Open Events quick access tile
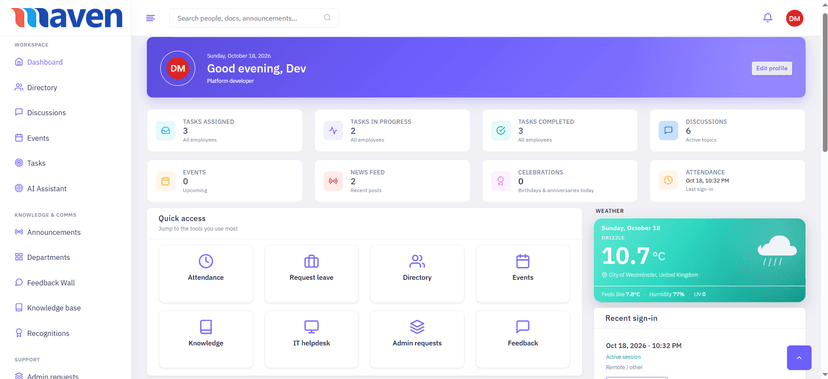 pos(523,273)
